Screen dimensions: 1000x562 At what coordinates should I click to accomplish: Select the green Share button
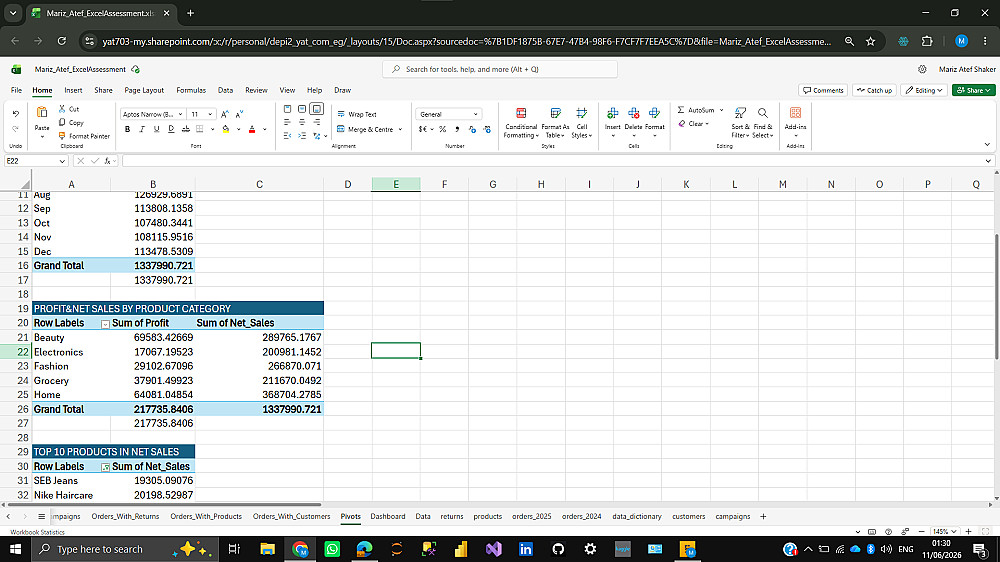point(973,90)
